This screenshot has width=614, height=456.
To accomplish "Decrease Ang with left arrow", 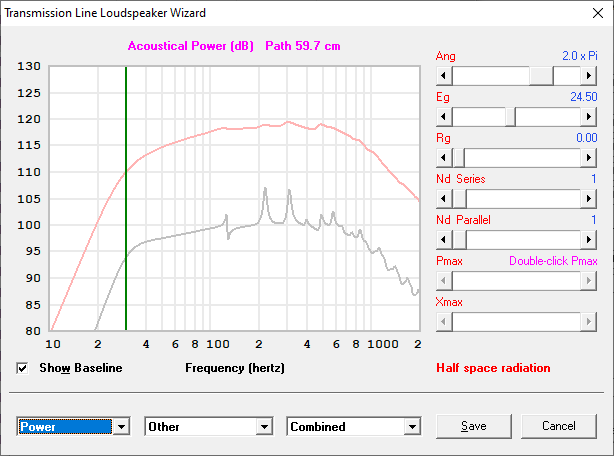I will (444, 76).
